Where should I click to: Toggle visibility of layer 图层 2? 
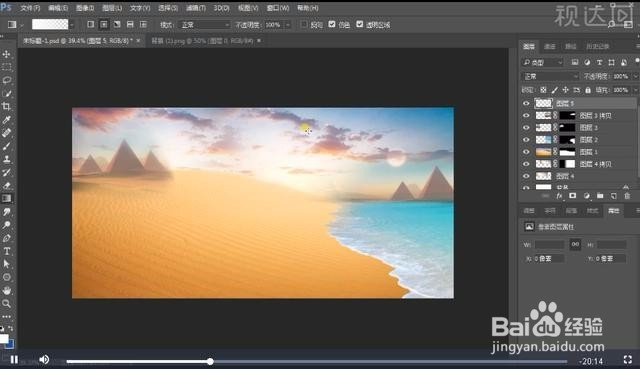pos(526,140)
